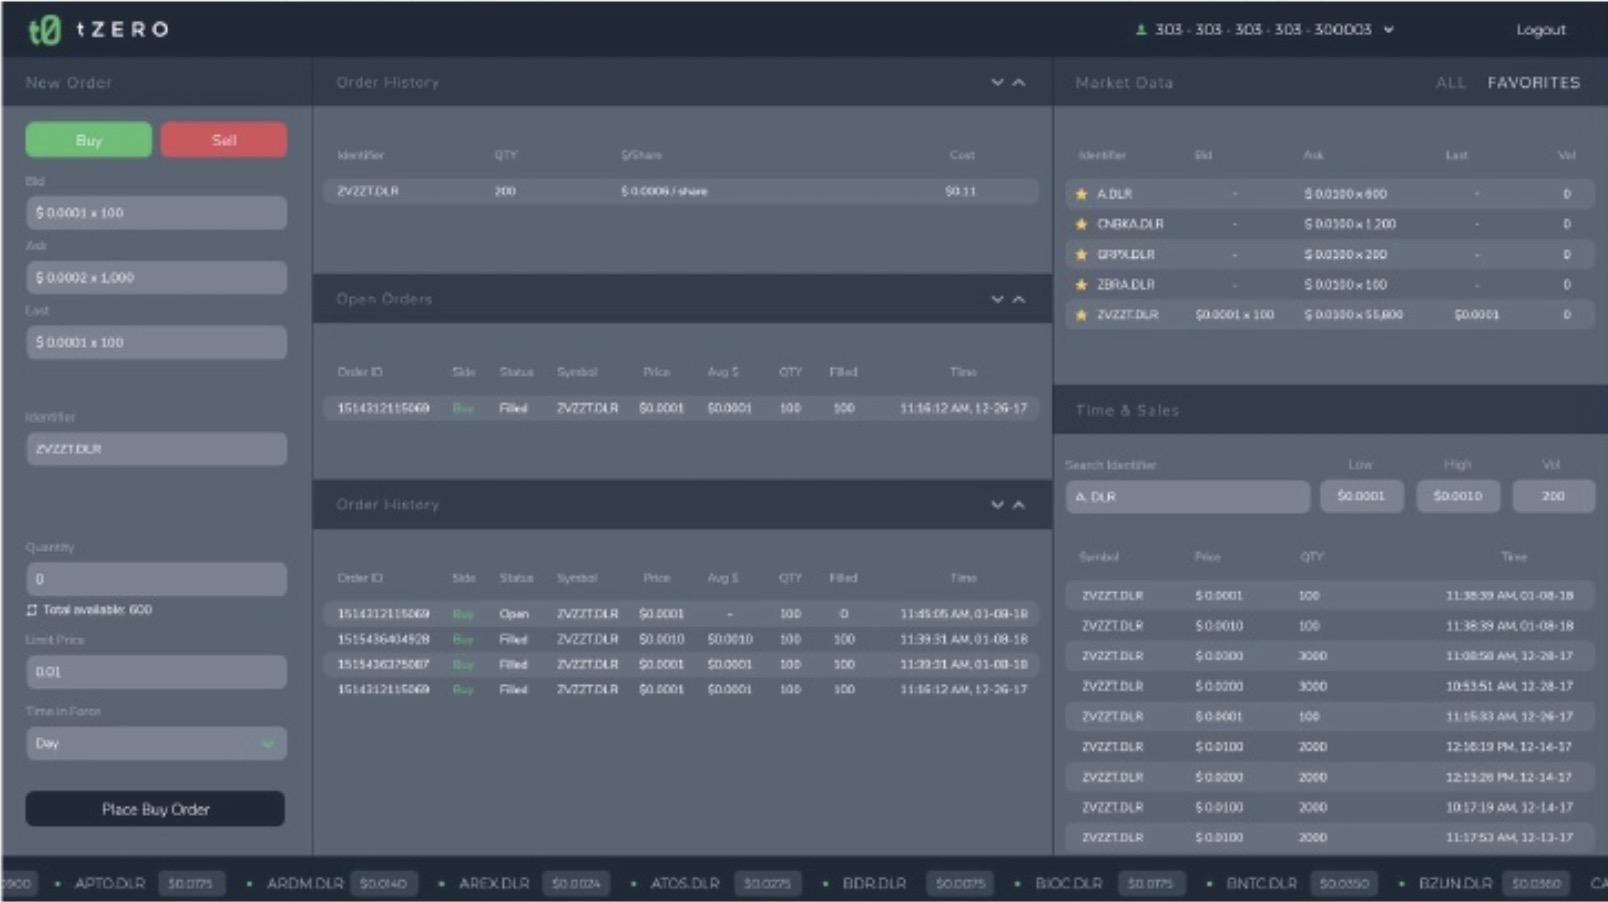Select order row 1515436404928
The width and height of the screenshot is (1608, 902).
coord(681,639)
